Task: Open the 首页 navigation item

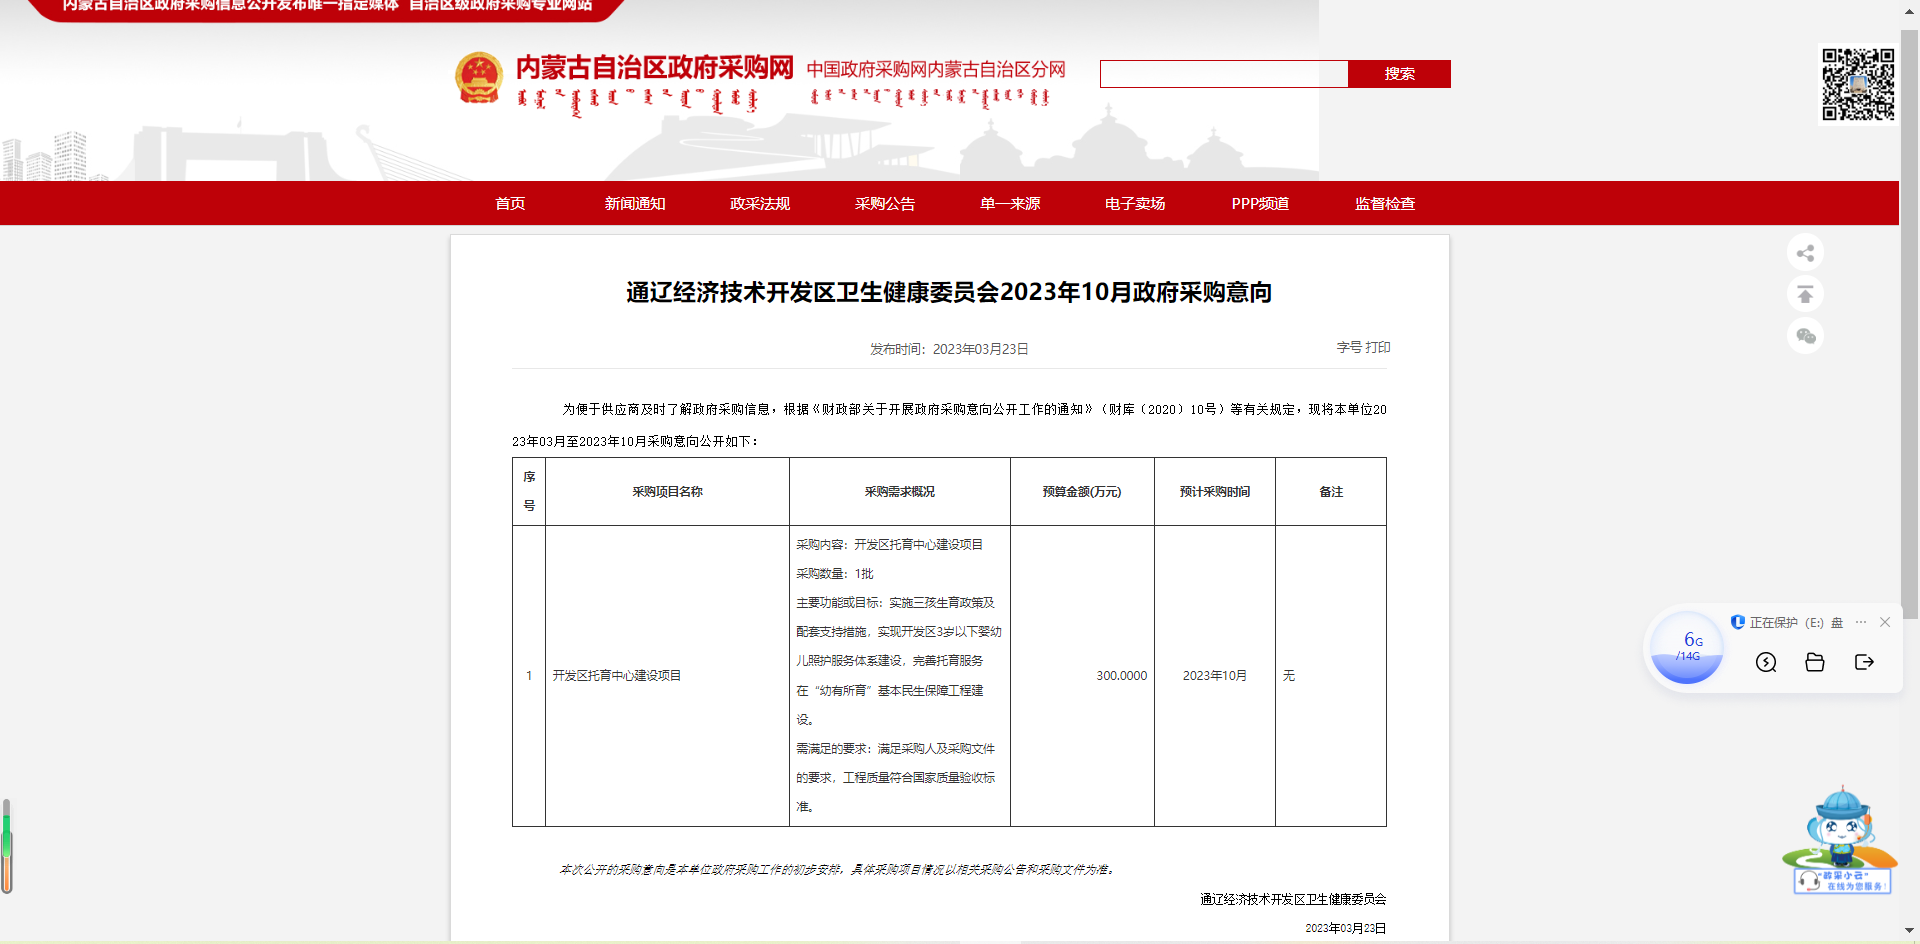Action: point(510,204)
